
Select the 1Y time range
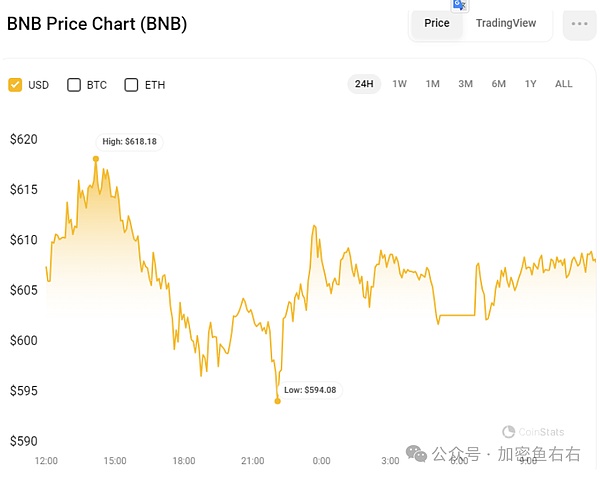coord(530,84)
